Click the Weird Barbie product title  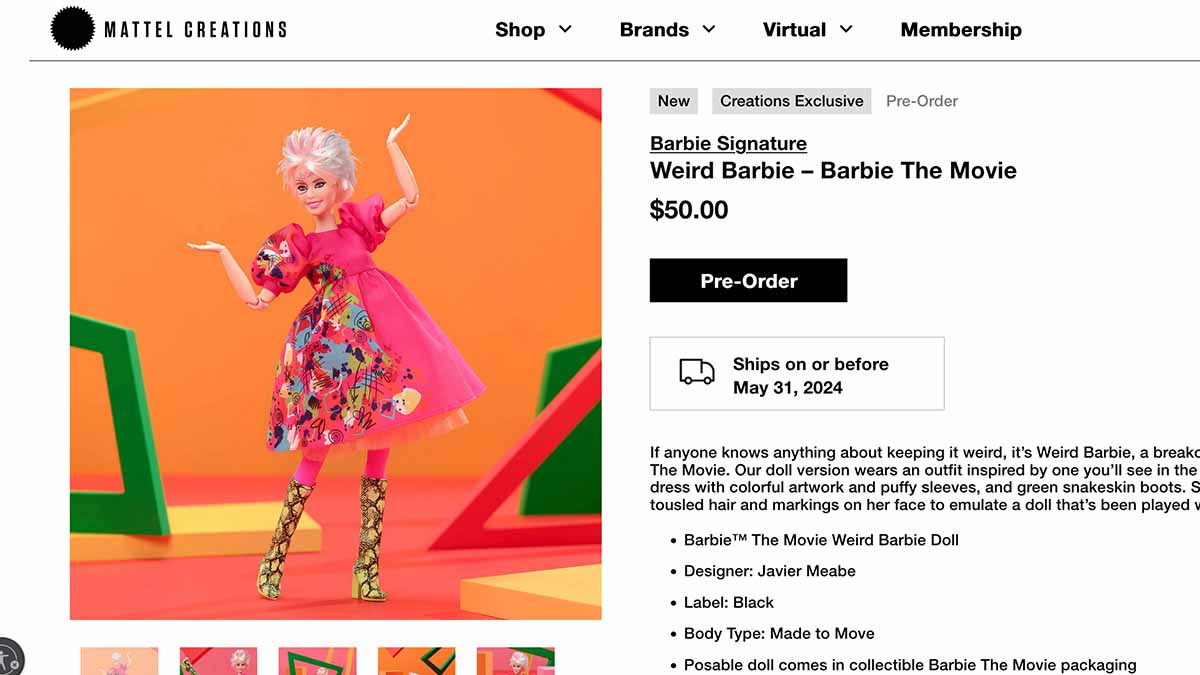coord(833,170)
